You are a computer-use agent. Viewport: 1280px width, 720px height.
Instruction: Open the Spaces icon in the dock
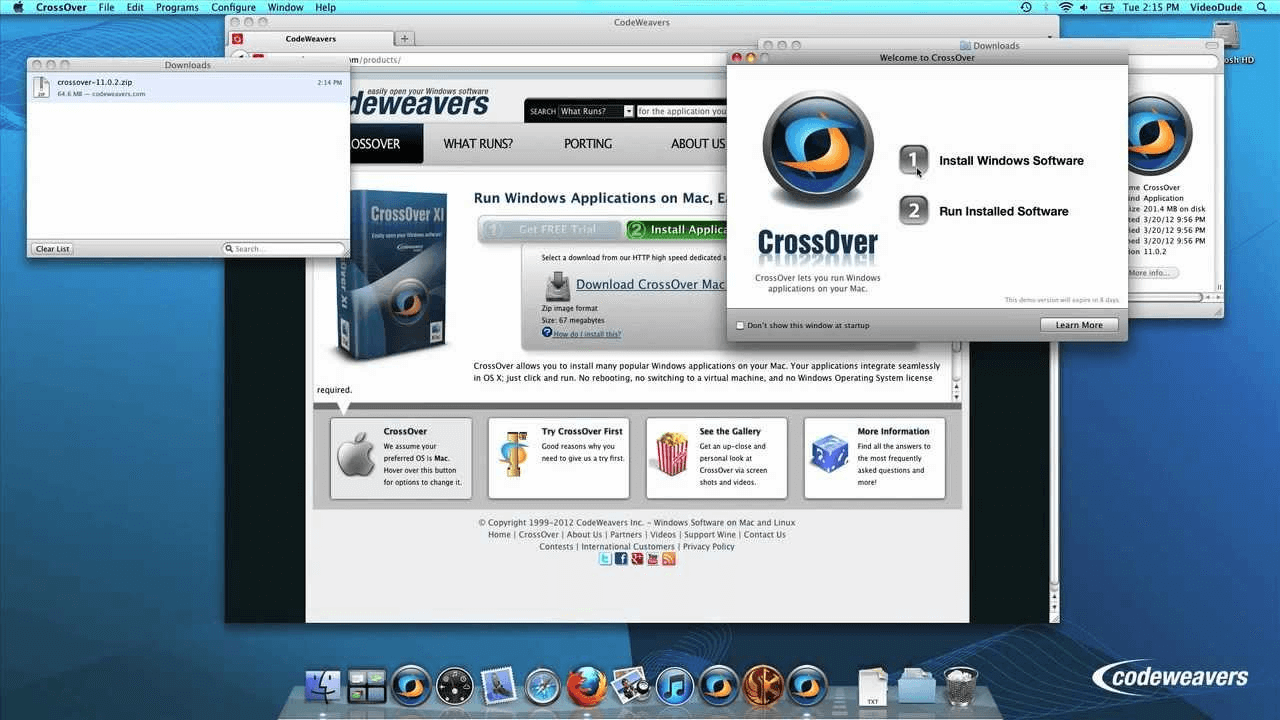click(x=367, y=688)
